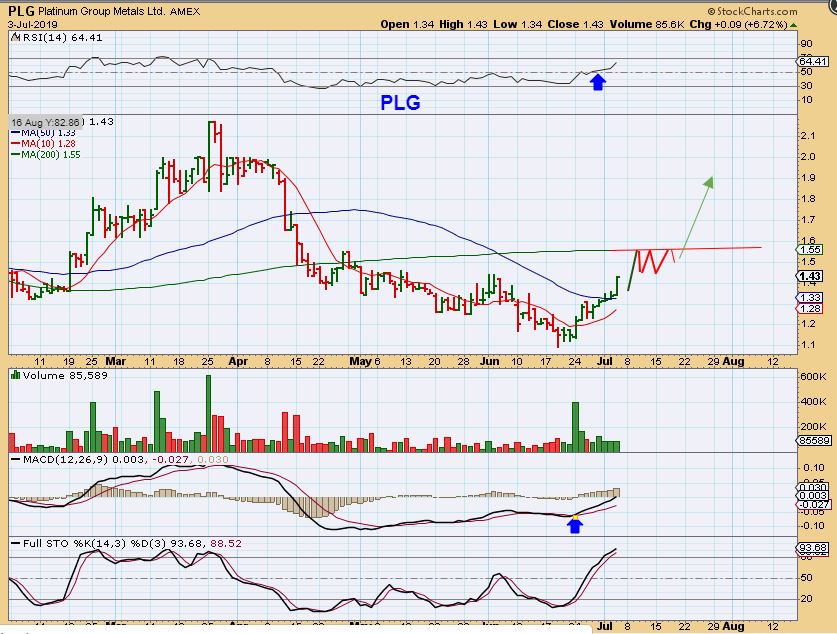Click the High 1.43 value in header
This screenshot has width=837, height=634.
tap(463, 25)
